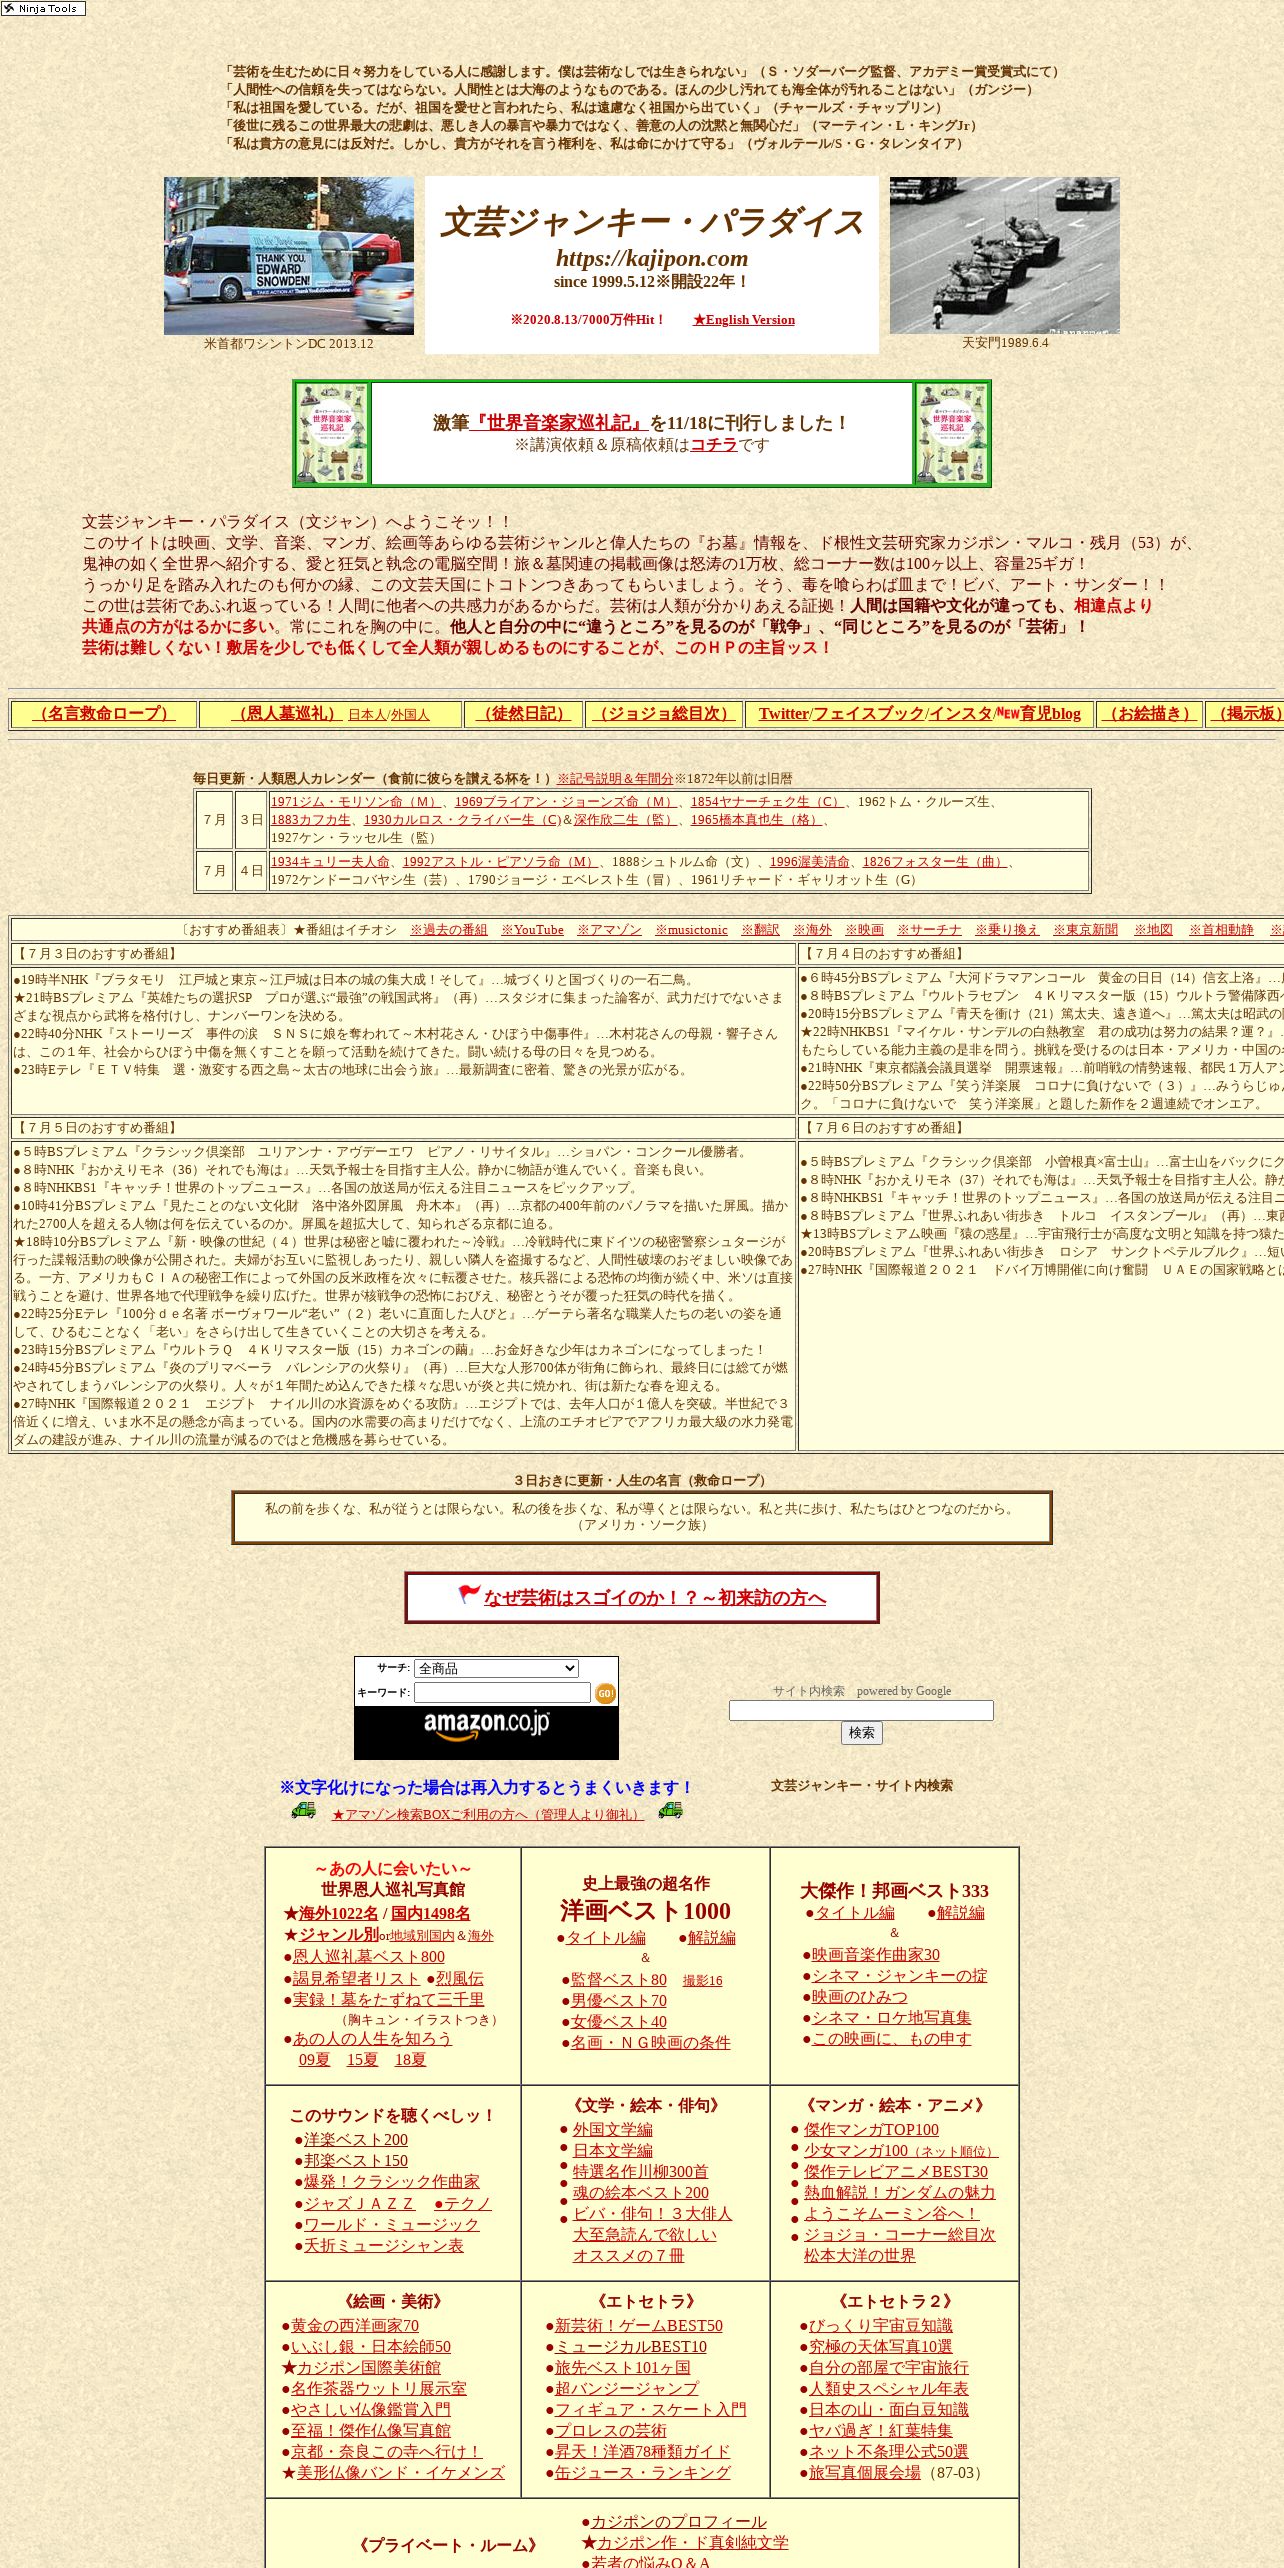Viewport: 1284px width, 2568px height.
Task: Click the green truck icon left of Amazon notice
Action: click(303, 1810)
